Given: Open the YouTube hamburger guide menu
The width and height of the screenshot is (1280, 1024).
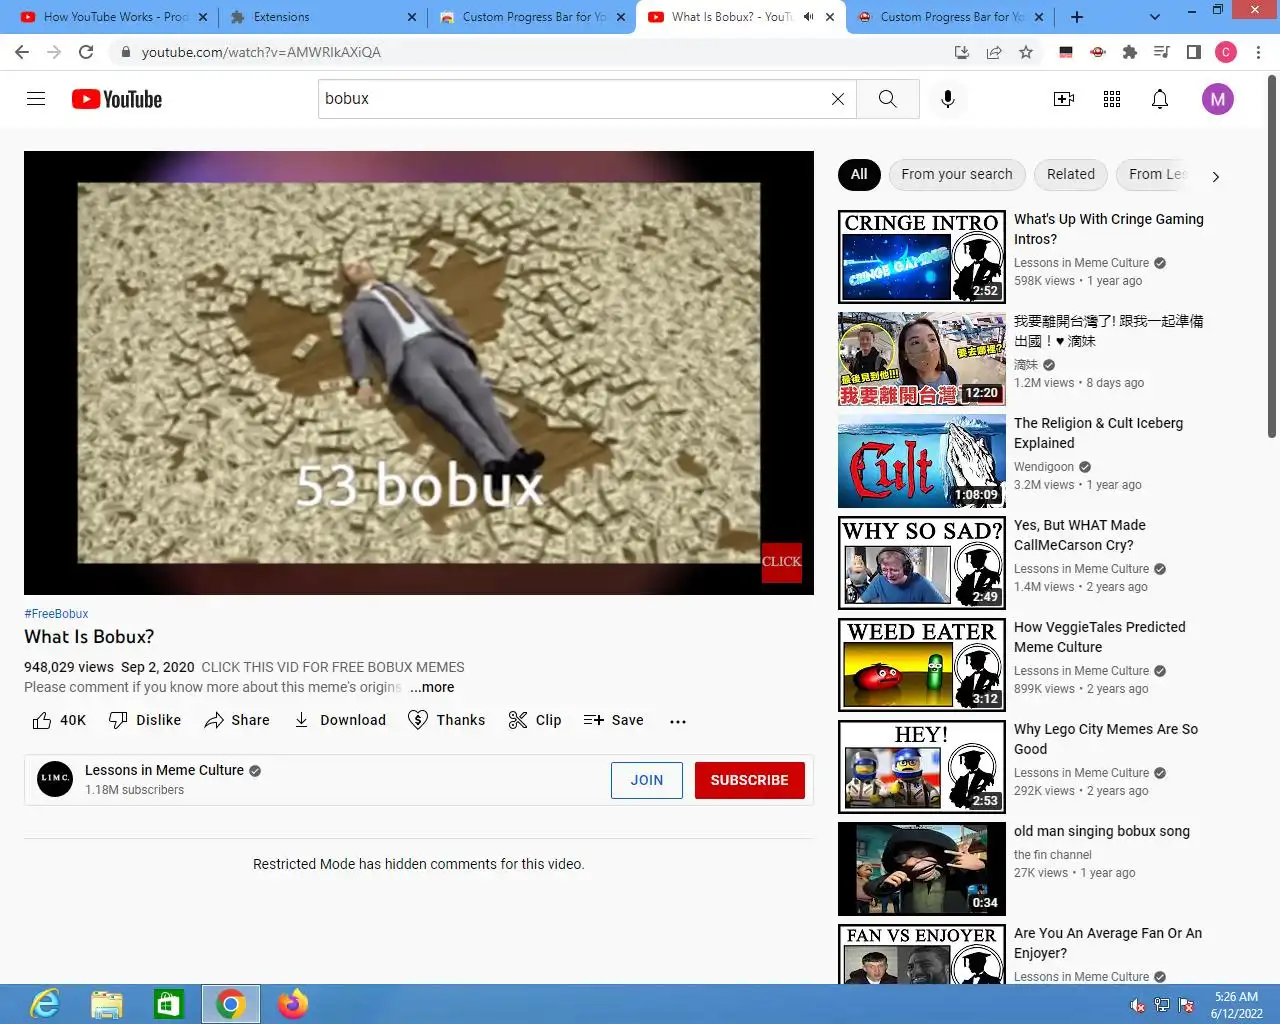Looking at the screenshot, I should 36,99.
